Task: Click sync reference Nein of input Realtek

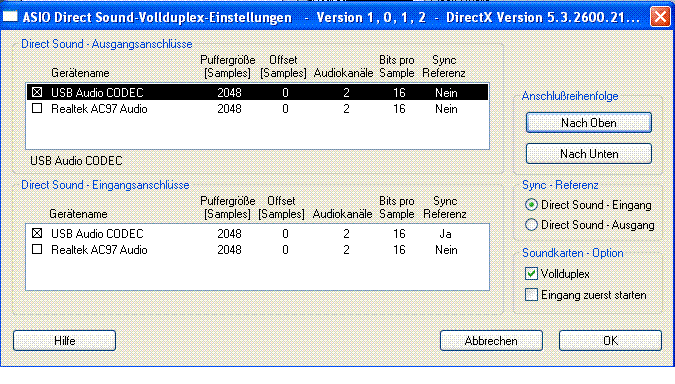Action: coord(446,250)
